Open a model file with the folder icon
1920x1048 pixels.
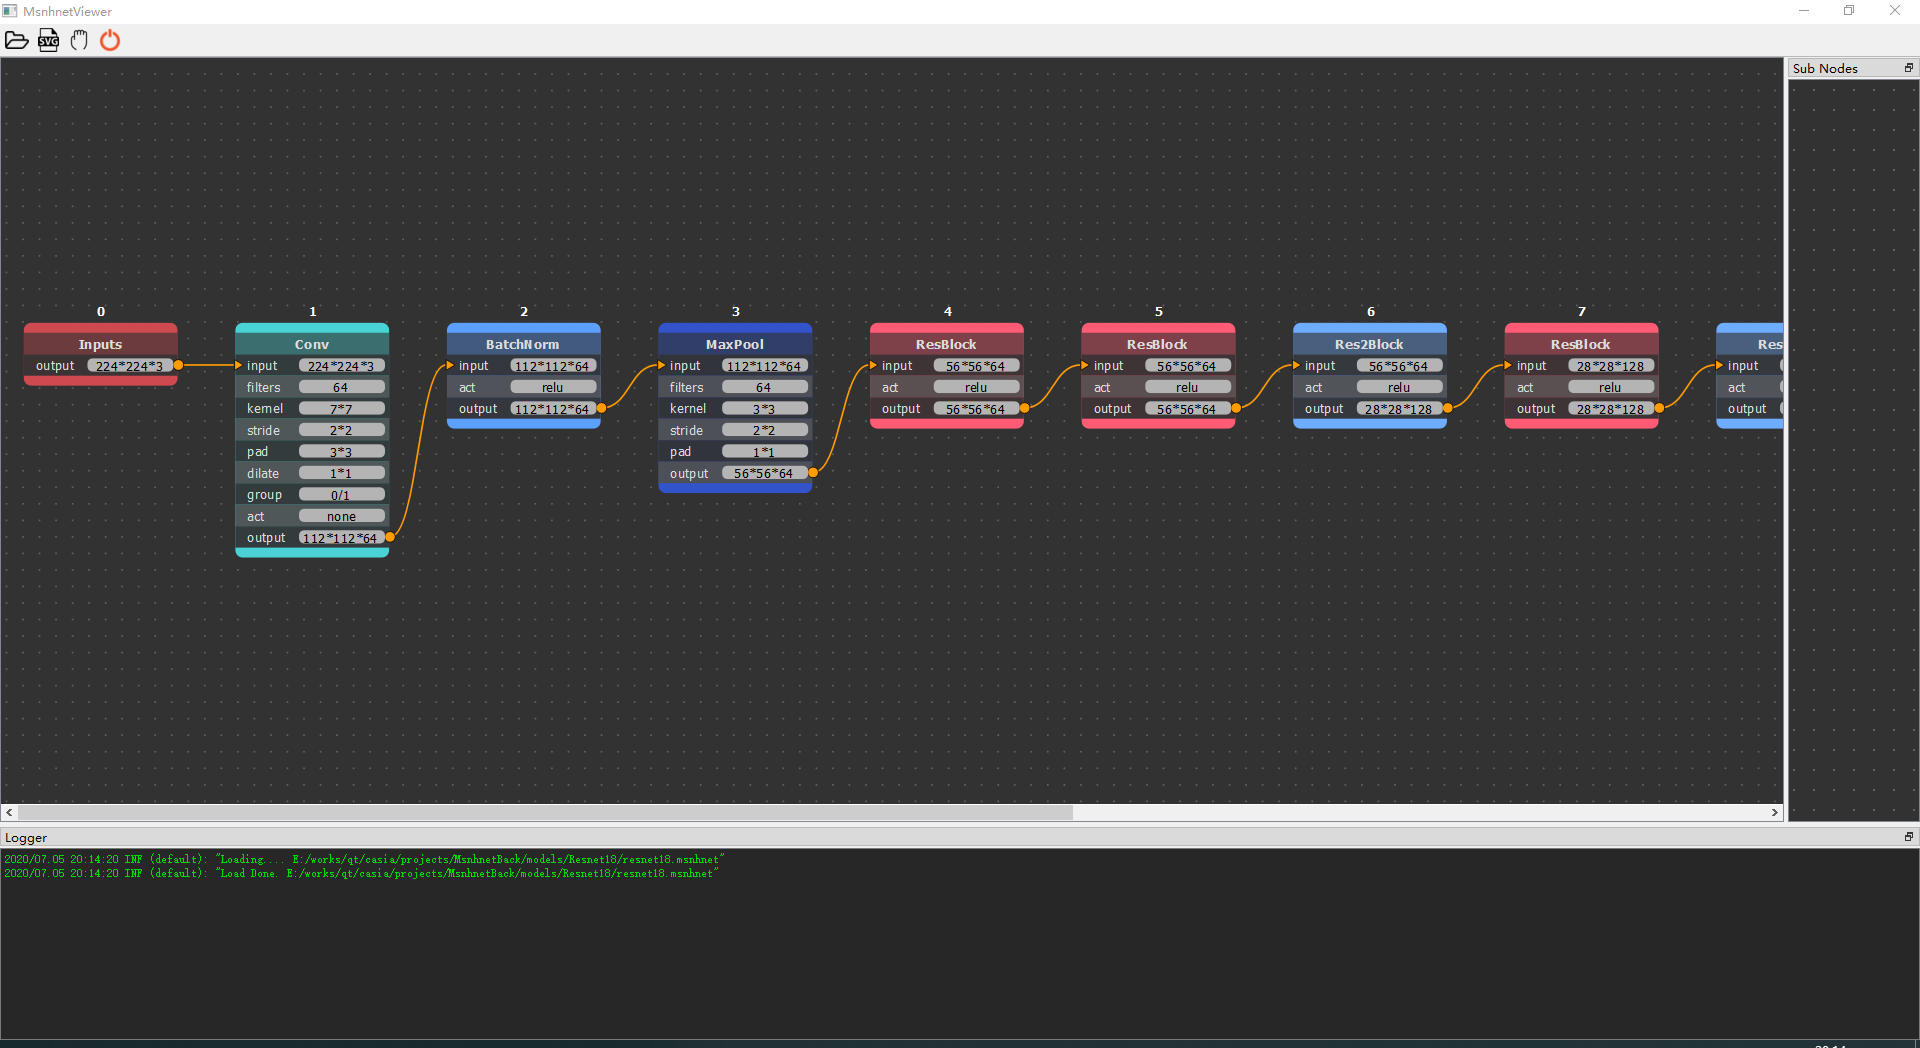point(17,40)
